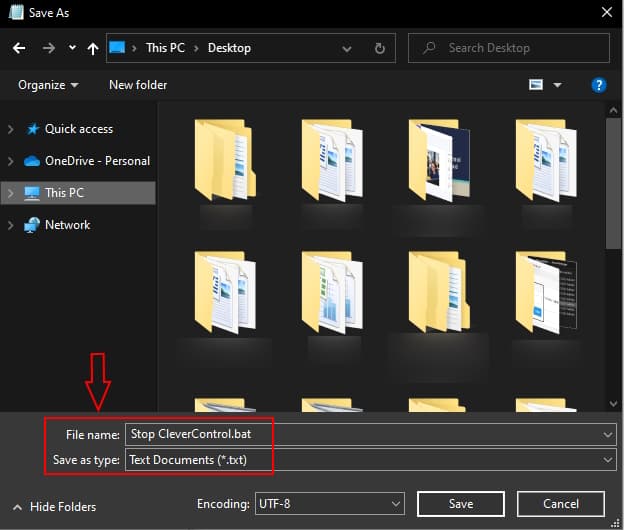Select the first folder in top row
Viewport: 624px width, 530px height.
point(225,160)
